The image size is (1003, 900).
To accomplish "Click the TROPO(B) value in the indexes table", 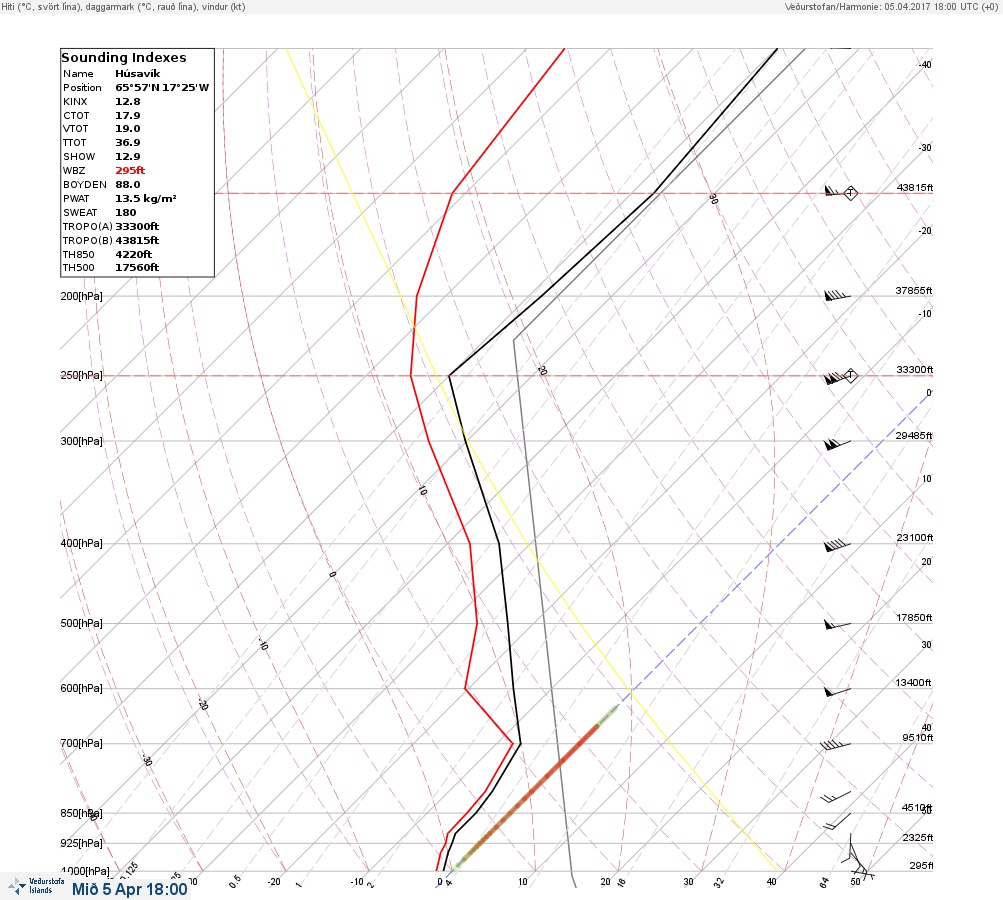I will tap(137, 241).
